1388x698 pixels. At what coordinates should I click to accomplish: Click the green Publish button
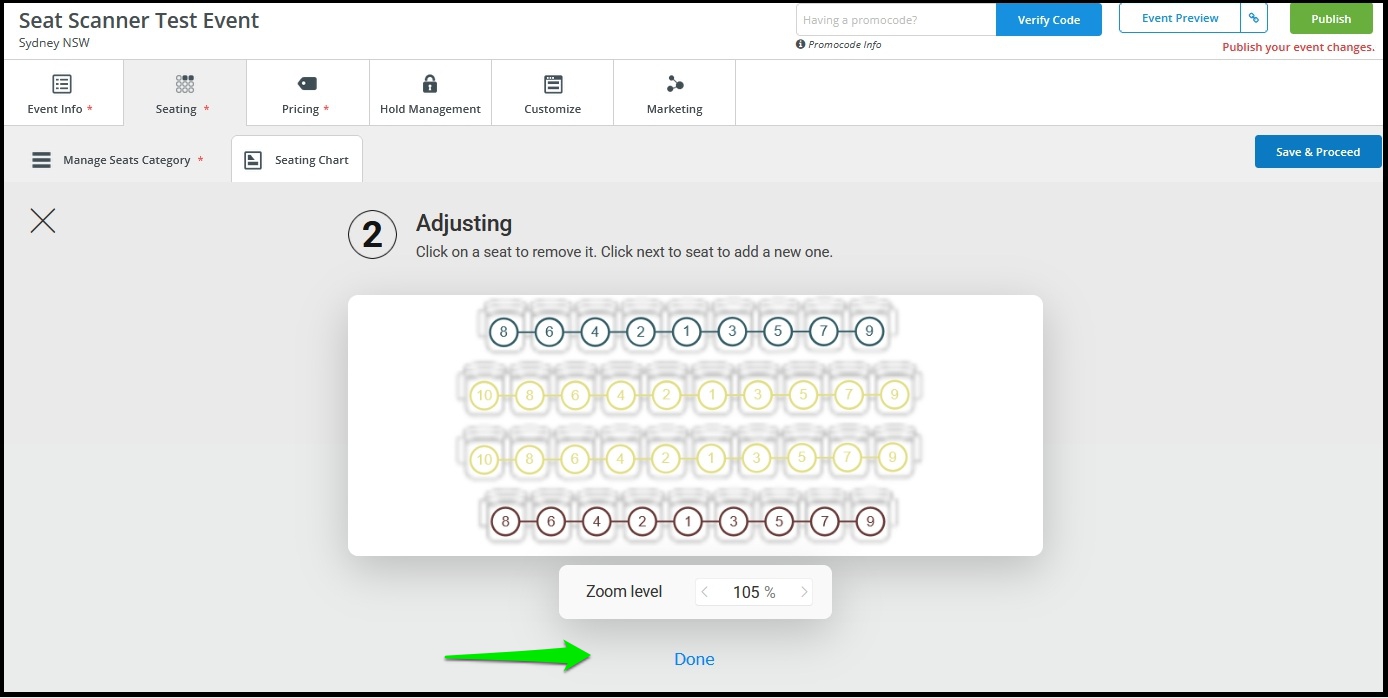click(1331, 18)
